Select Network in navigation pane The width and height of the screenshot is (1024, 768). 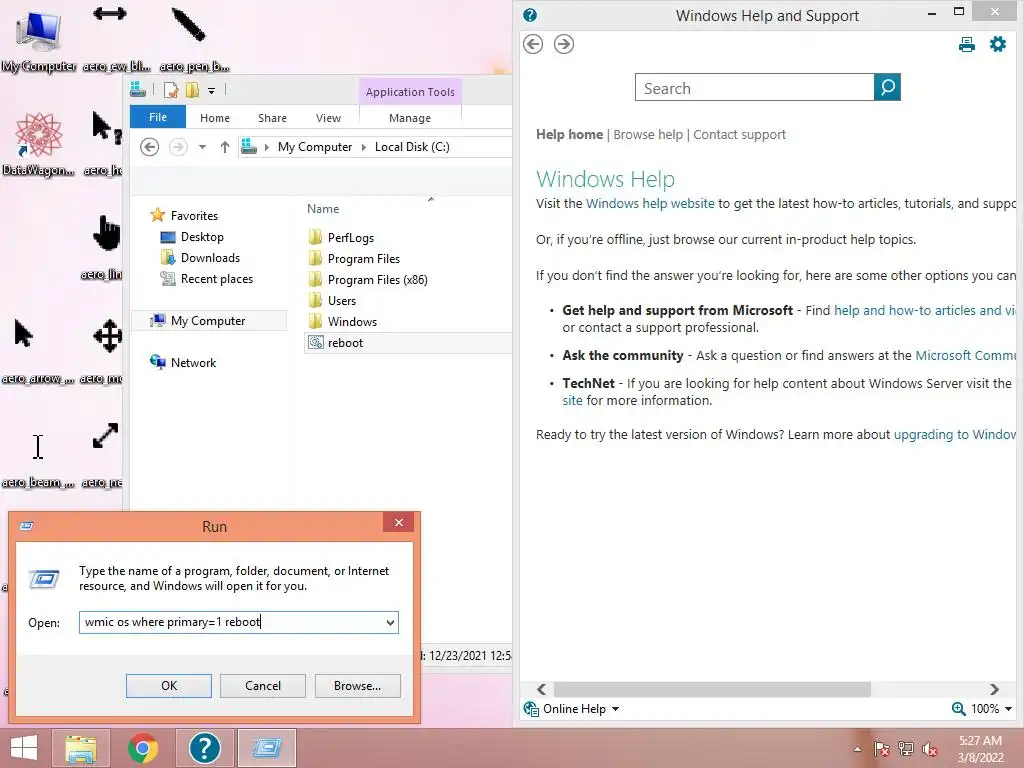click(x=193, y=362)
